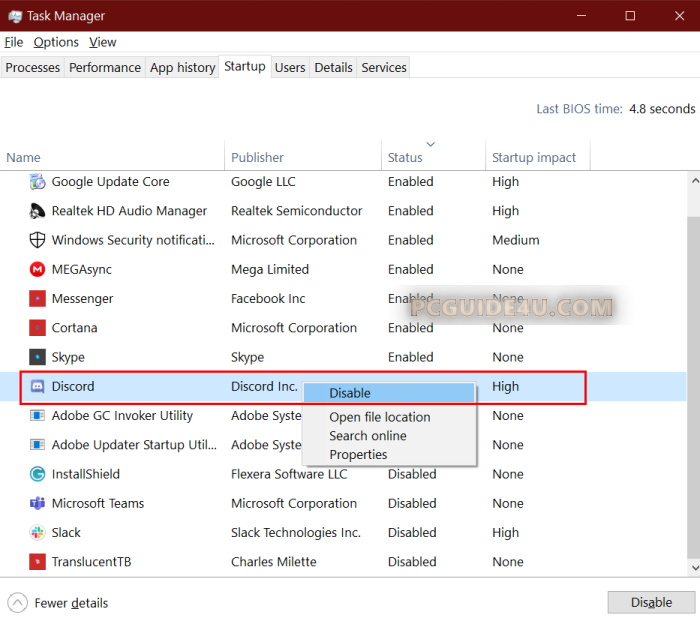Click the Slack app icon

tap(37, 533)
